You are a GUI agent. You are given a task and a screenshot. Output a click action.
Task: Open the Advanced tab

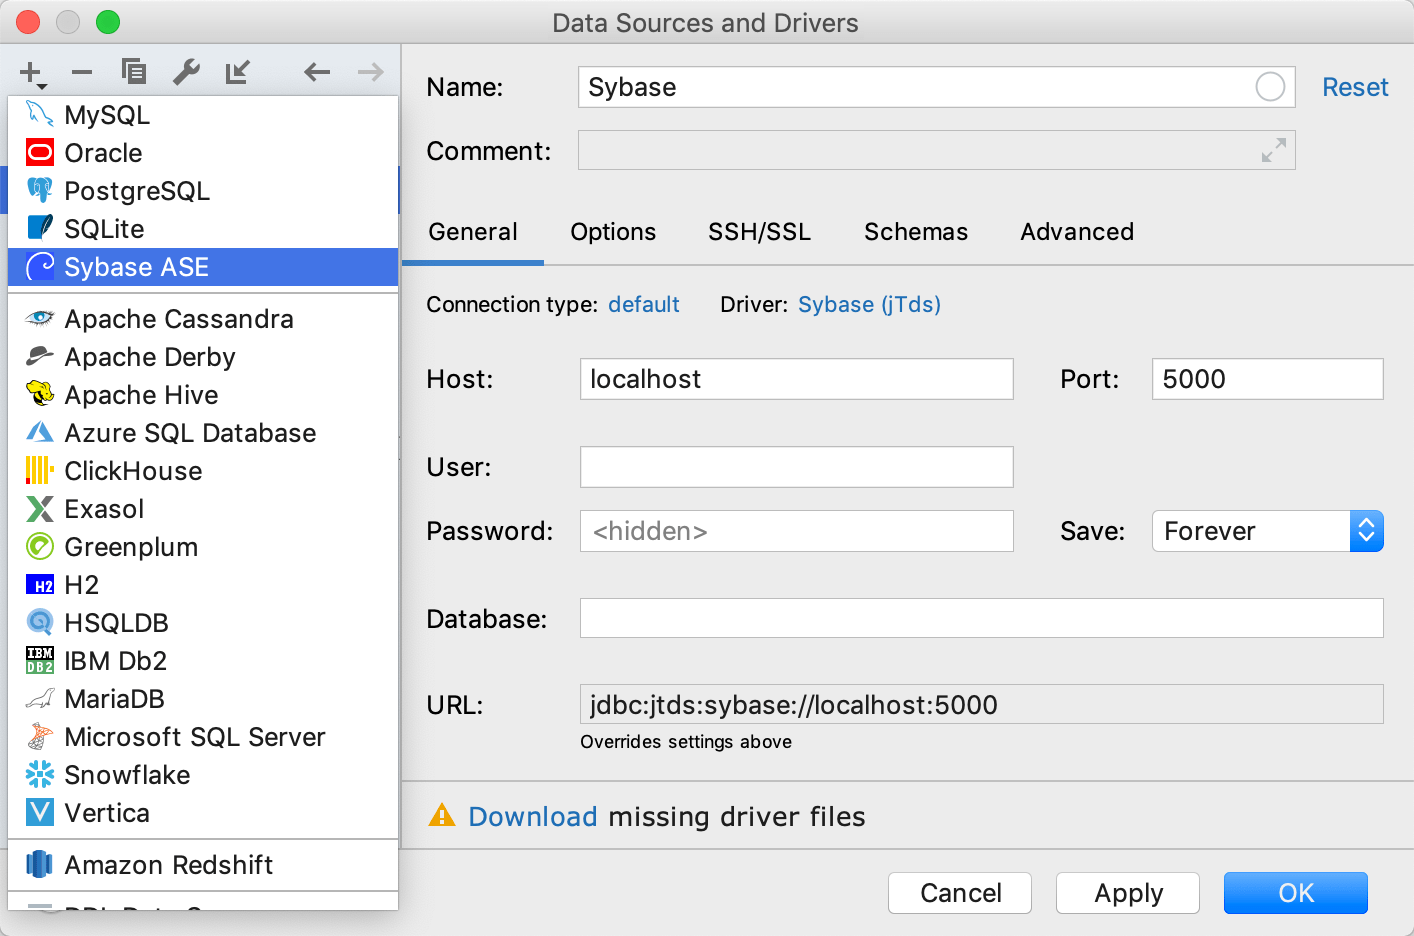(x=1077, y=232)
